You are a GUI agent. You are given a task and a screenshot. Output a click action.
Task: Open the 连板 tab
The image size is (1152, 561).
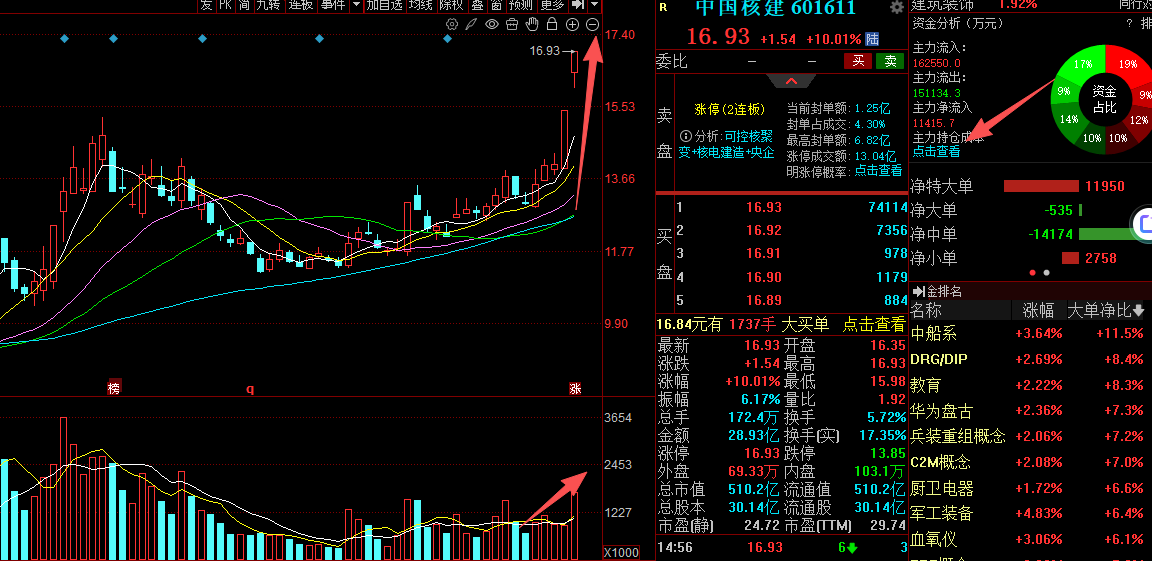300,5
